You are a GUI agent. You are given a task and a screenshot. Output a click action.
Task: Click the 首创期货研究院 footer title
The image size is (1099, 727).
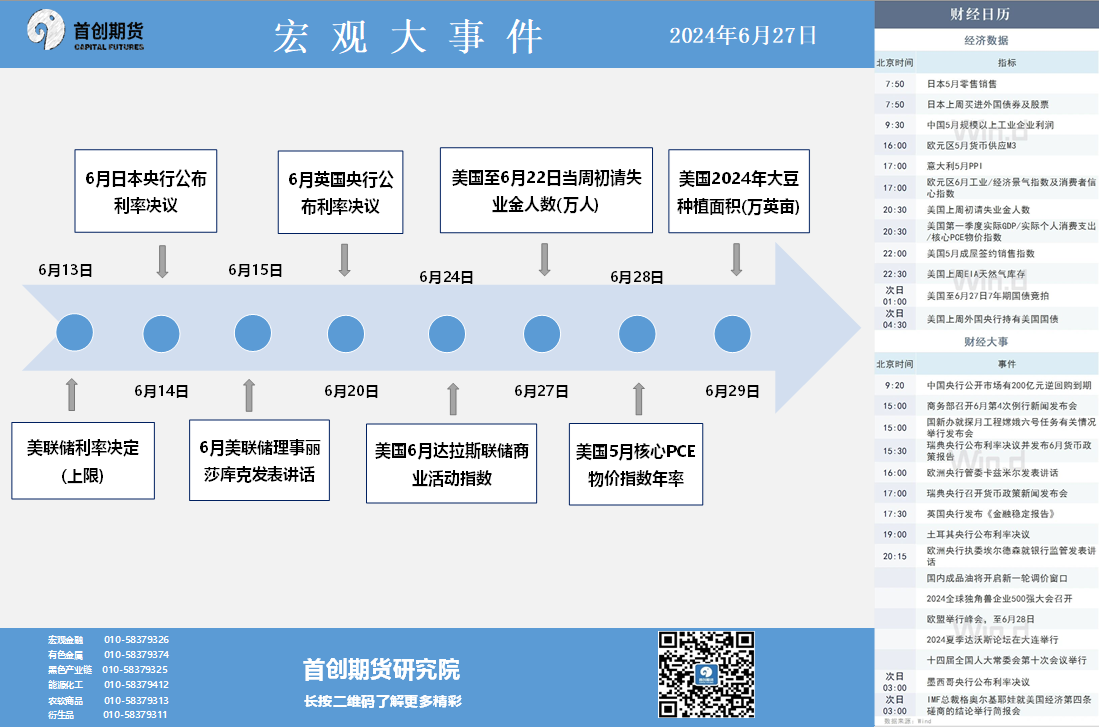click(x=381, y=670)
